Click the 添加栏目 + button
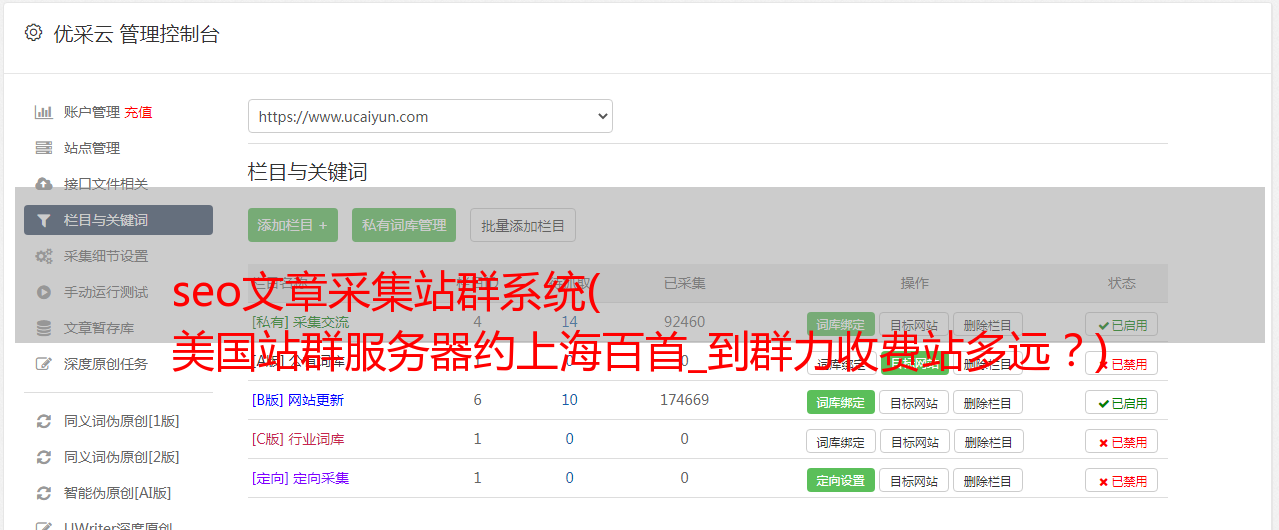The height and width of the screenshot is (530, 1279). [x=293, y=225]
